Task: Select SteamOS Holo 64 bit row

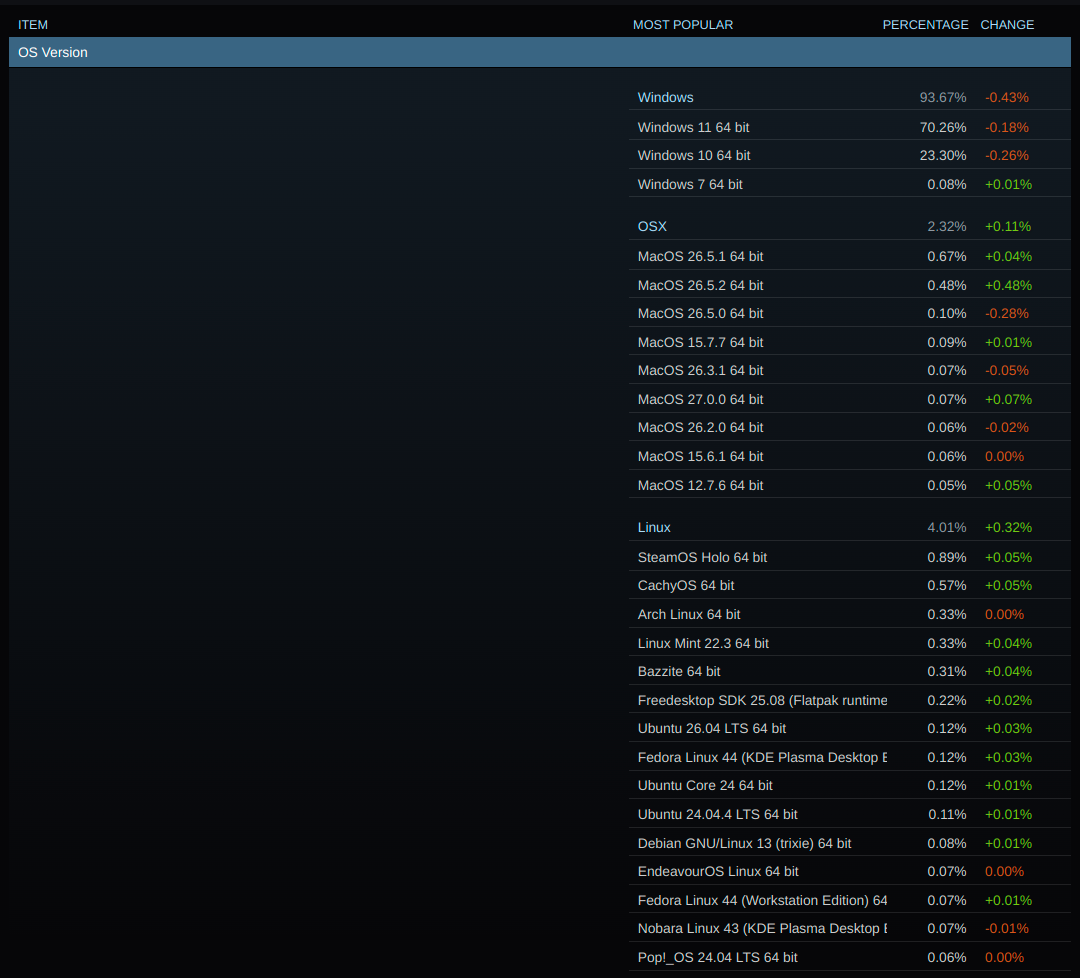Action: coord(849,557)
